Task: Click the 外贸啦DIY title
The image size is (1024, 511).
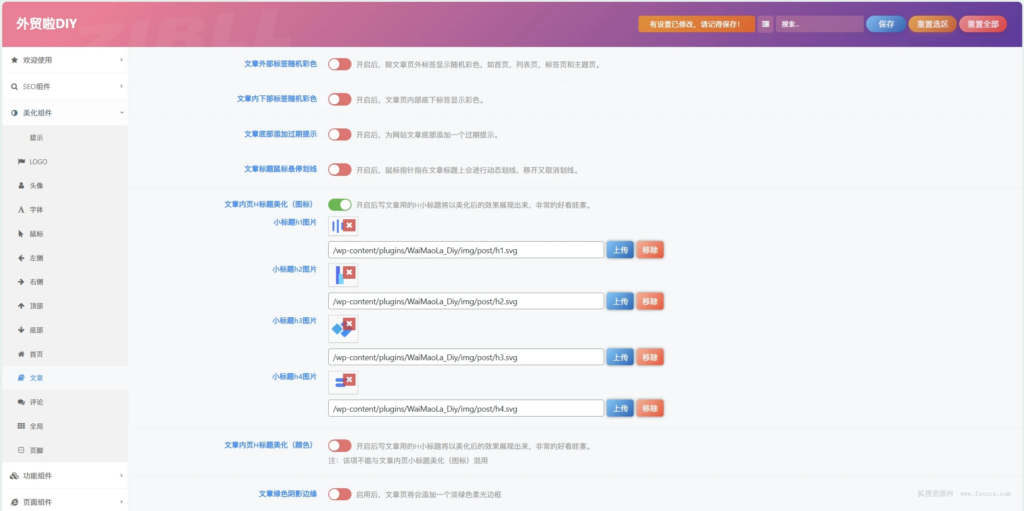Action: coord(46,24)
